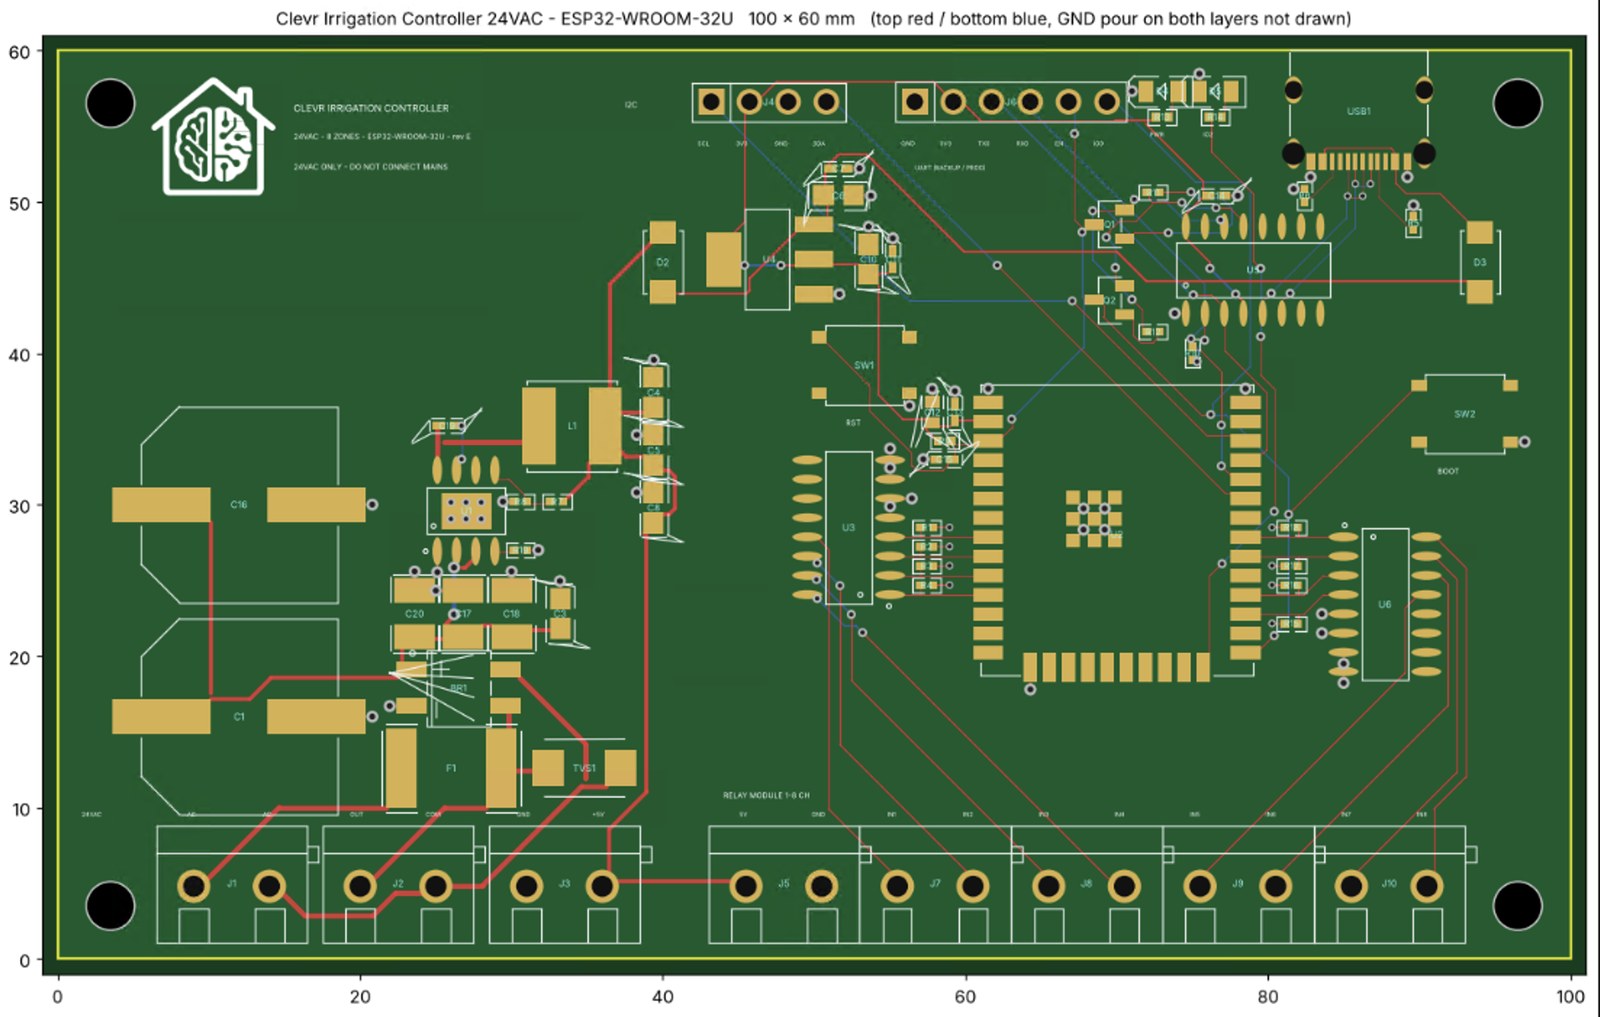The width and height of the screenshot is (1600, 1017).
Task: Select capacitor C16 footprint
Action: point(239,505)
